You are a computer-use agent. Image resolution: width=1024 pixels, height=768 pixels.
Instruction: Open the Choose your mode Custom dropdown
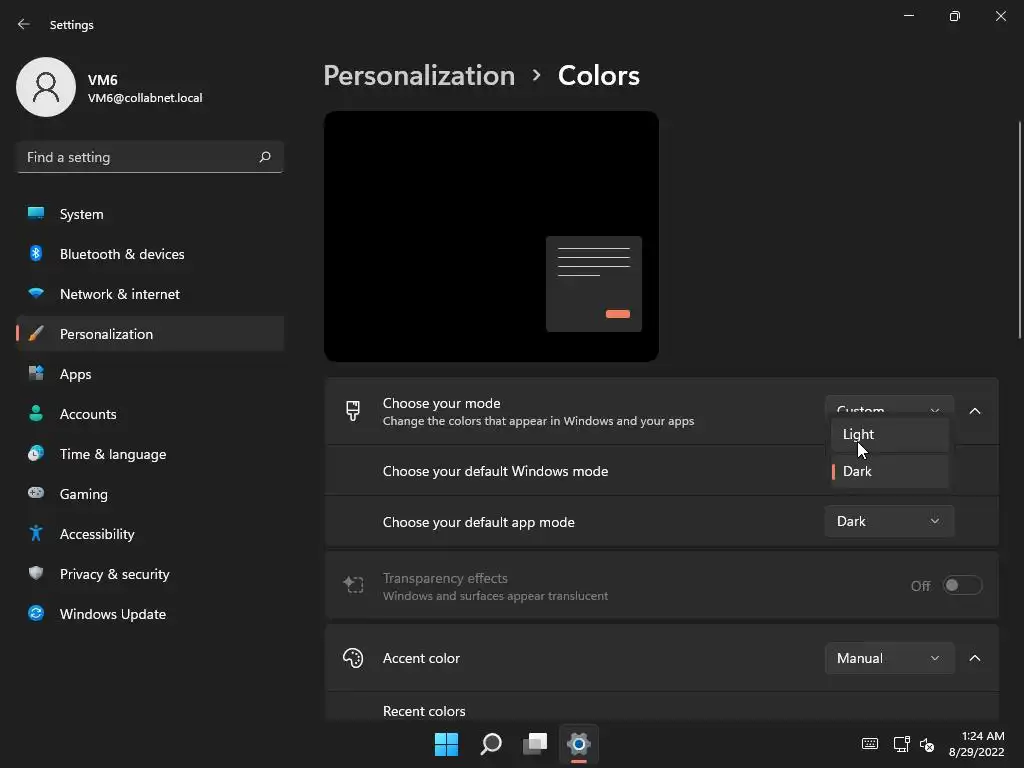click(889, 406)
